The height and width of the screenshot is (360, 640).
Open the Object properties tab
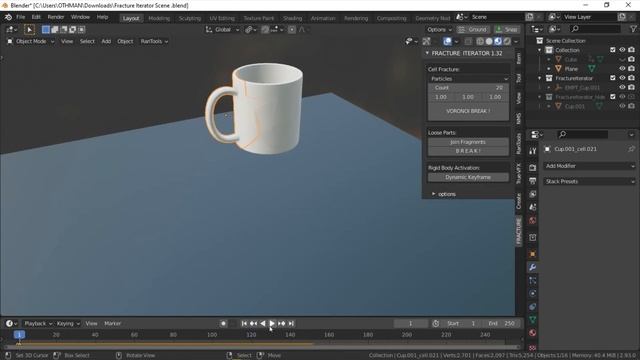(532, 254)
